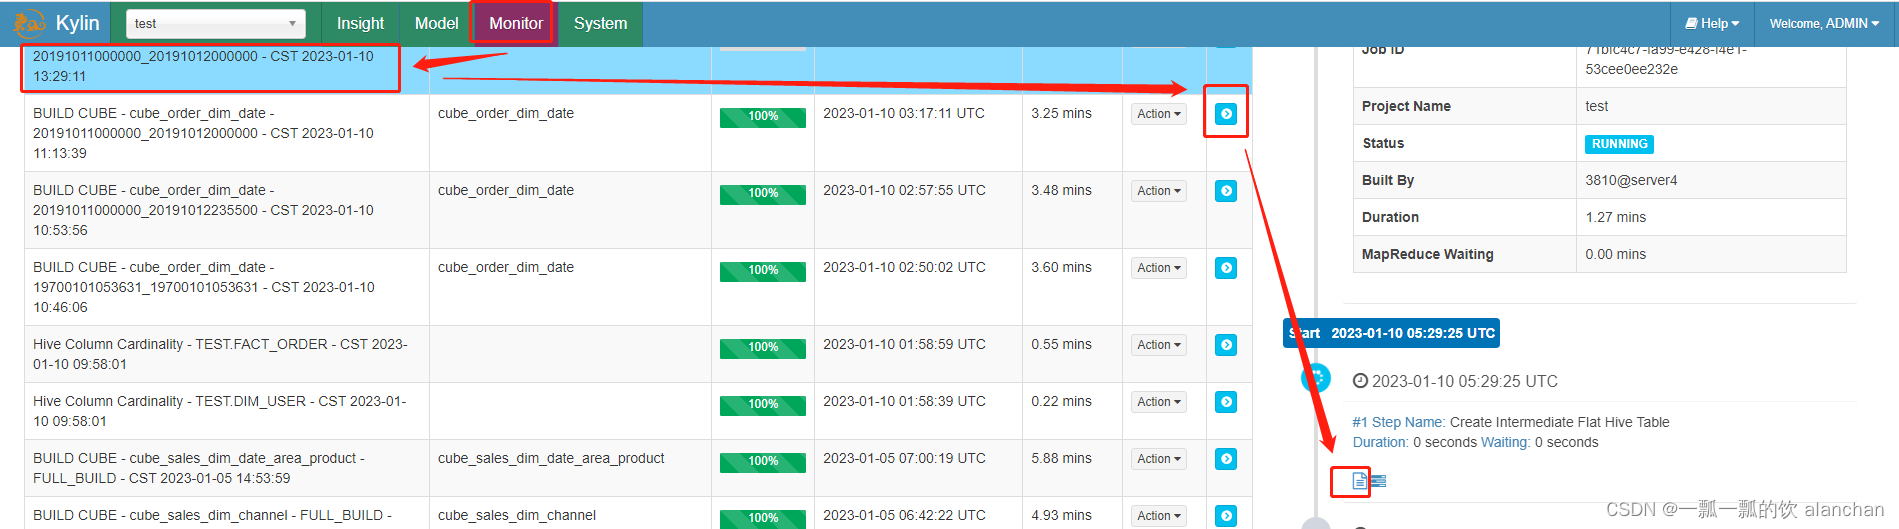Image resolution: width=1899 pixels, height=529 pixels.
Task: Open step log output icon
Action: point(1379,481)
